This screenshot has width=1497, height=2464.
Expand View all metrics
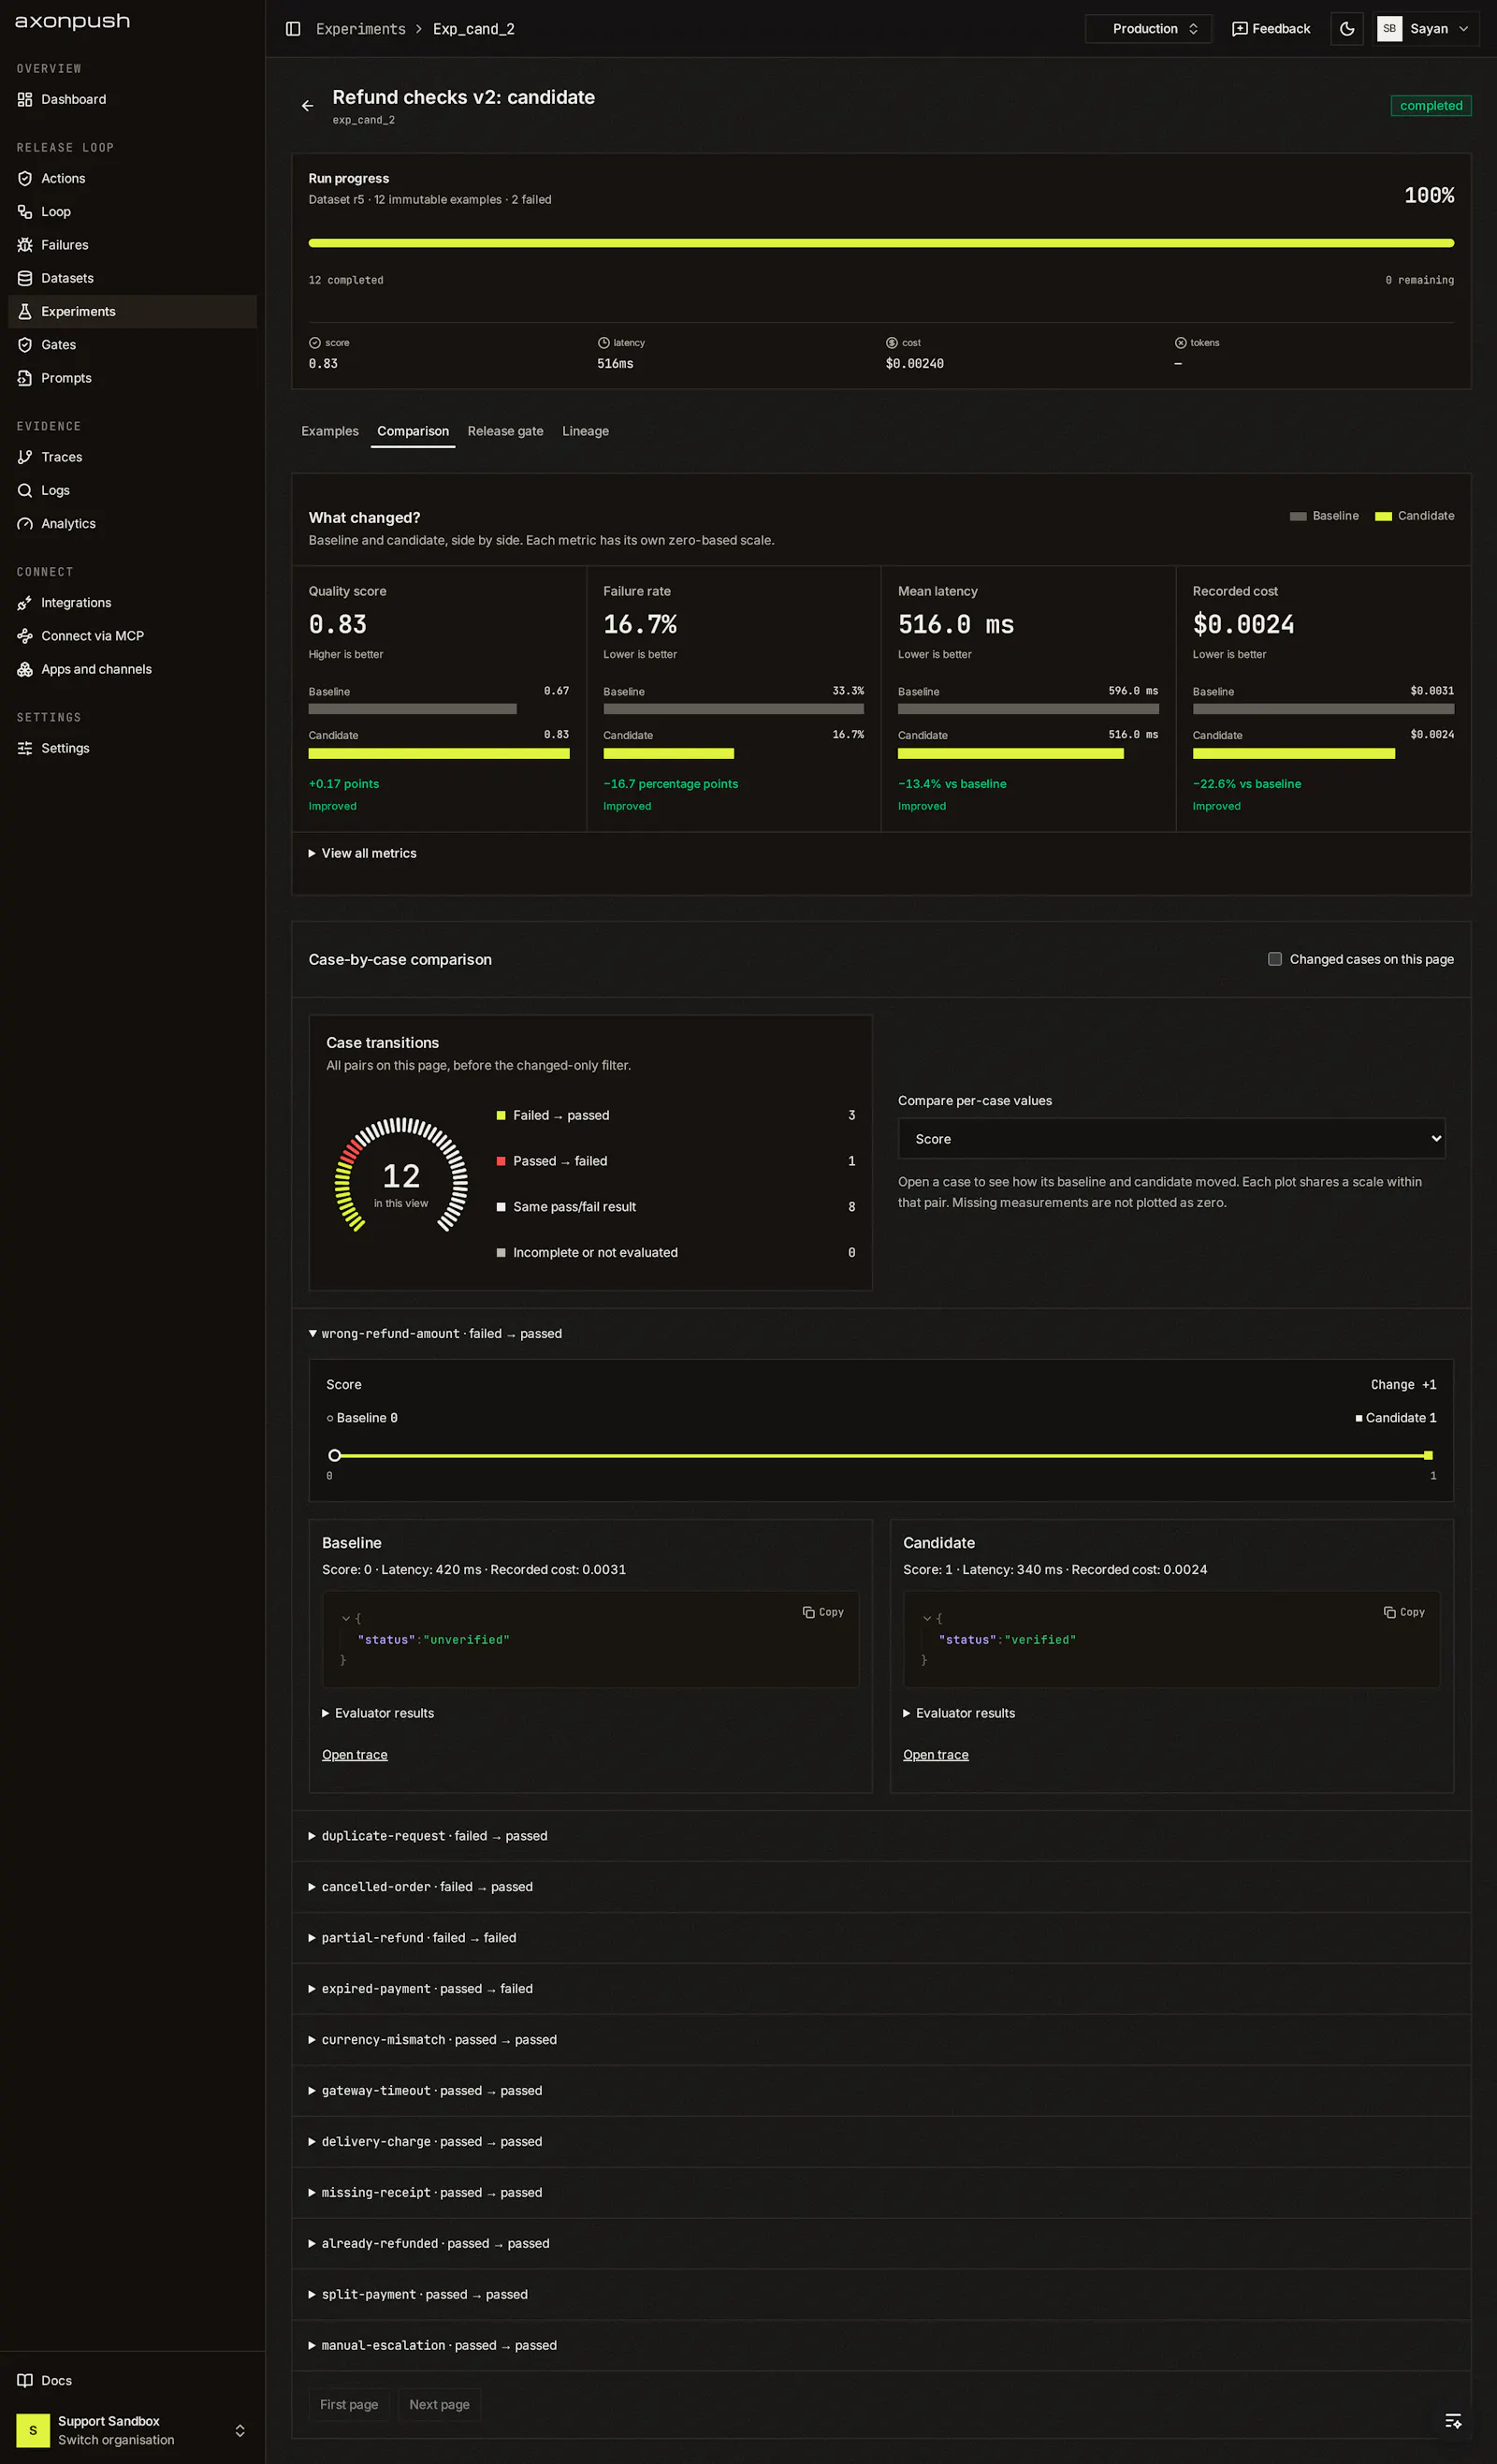[362, 853]
